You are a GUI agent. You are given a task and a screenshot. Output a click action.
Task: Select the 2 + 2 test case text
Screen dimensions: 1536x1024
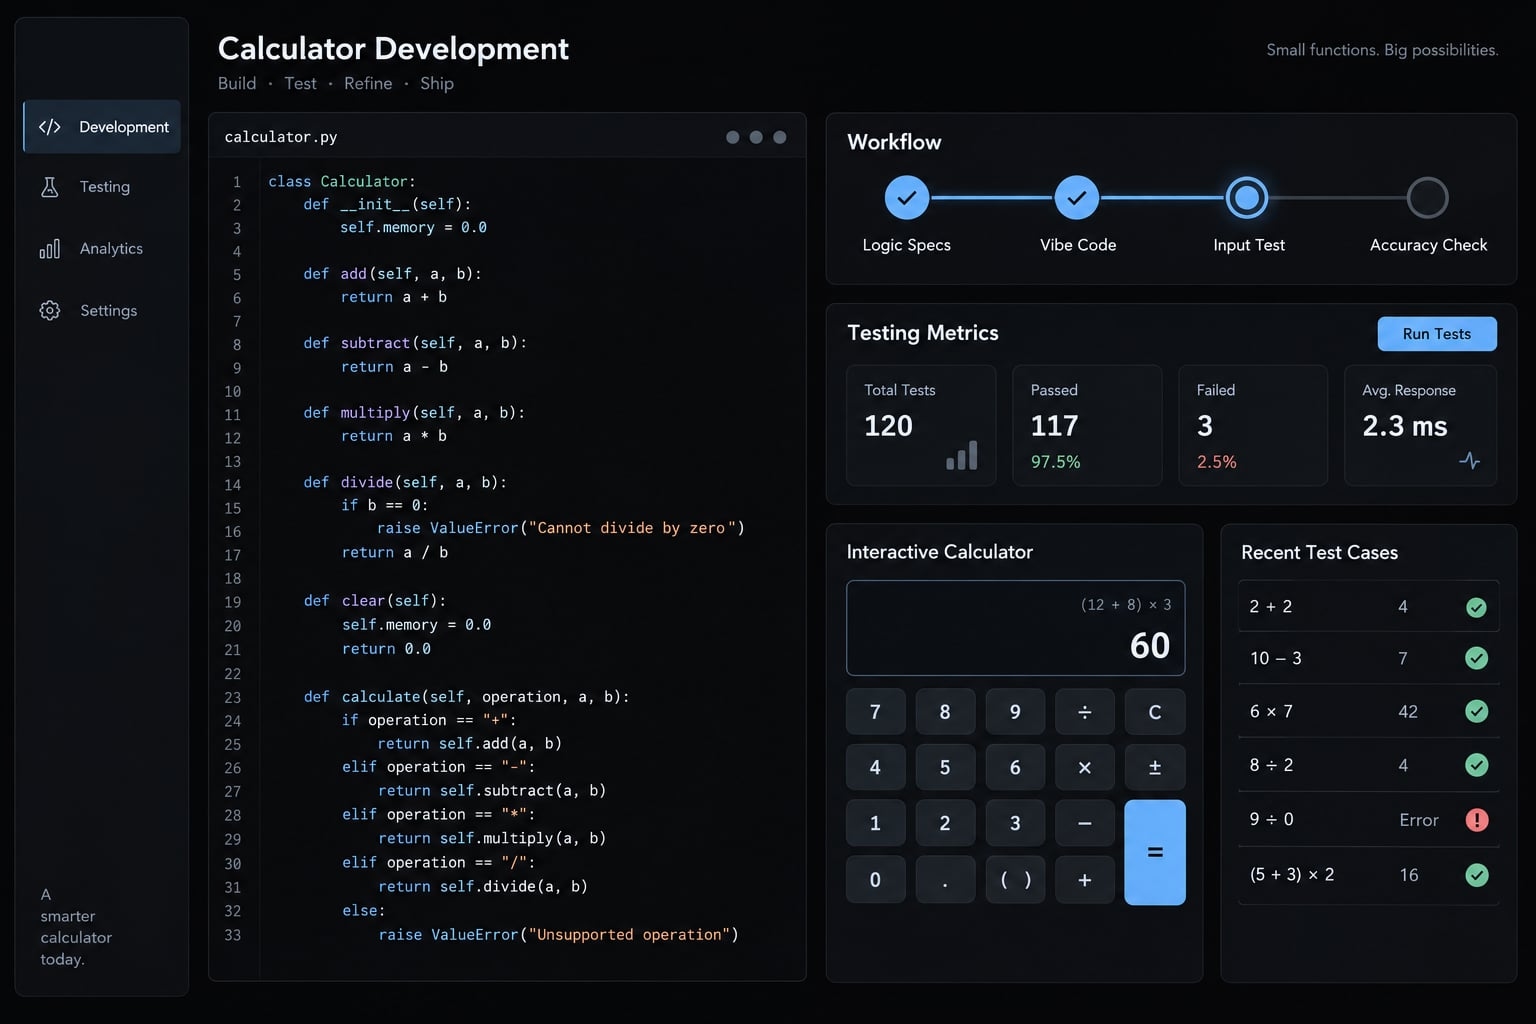1270,607
